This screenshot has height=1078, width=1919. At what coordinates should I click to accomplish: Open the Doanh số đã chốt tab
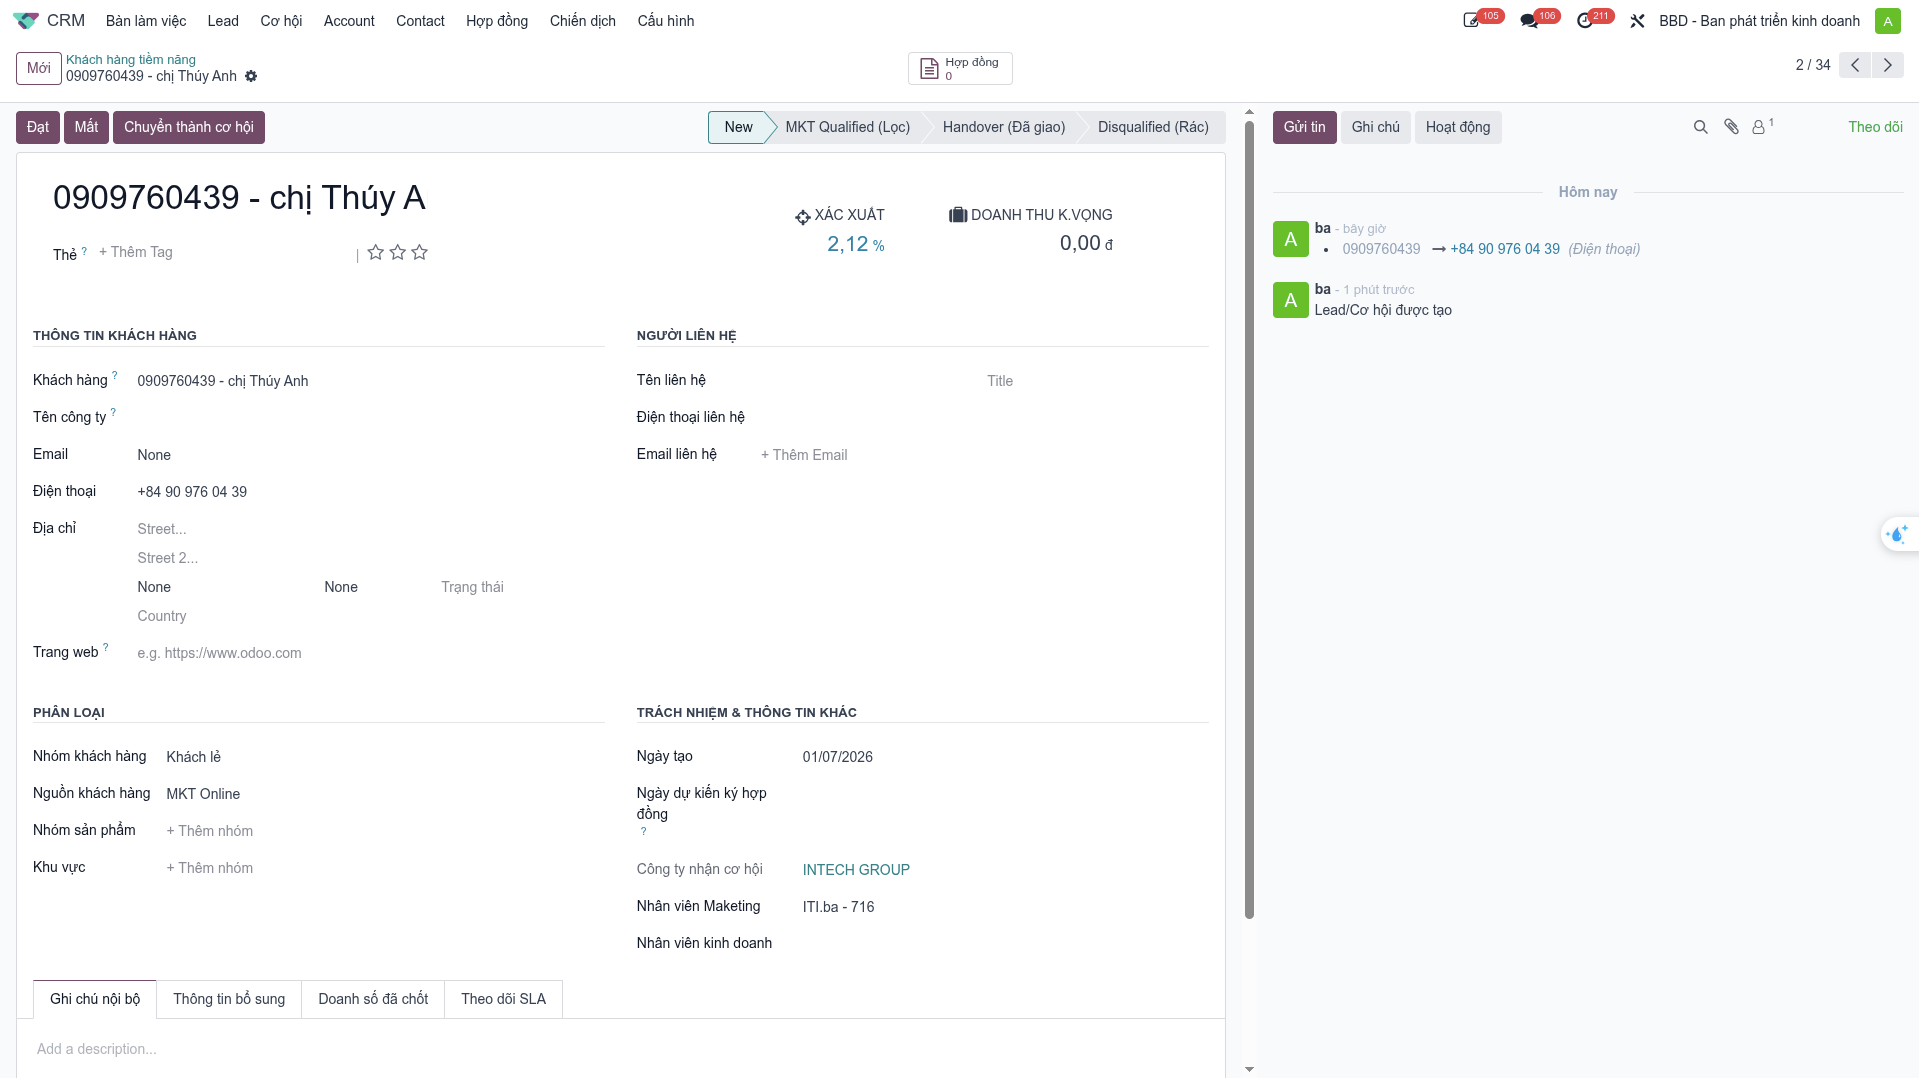point(373,999)
